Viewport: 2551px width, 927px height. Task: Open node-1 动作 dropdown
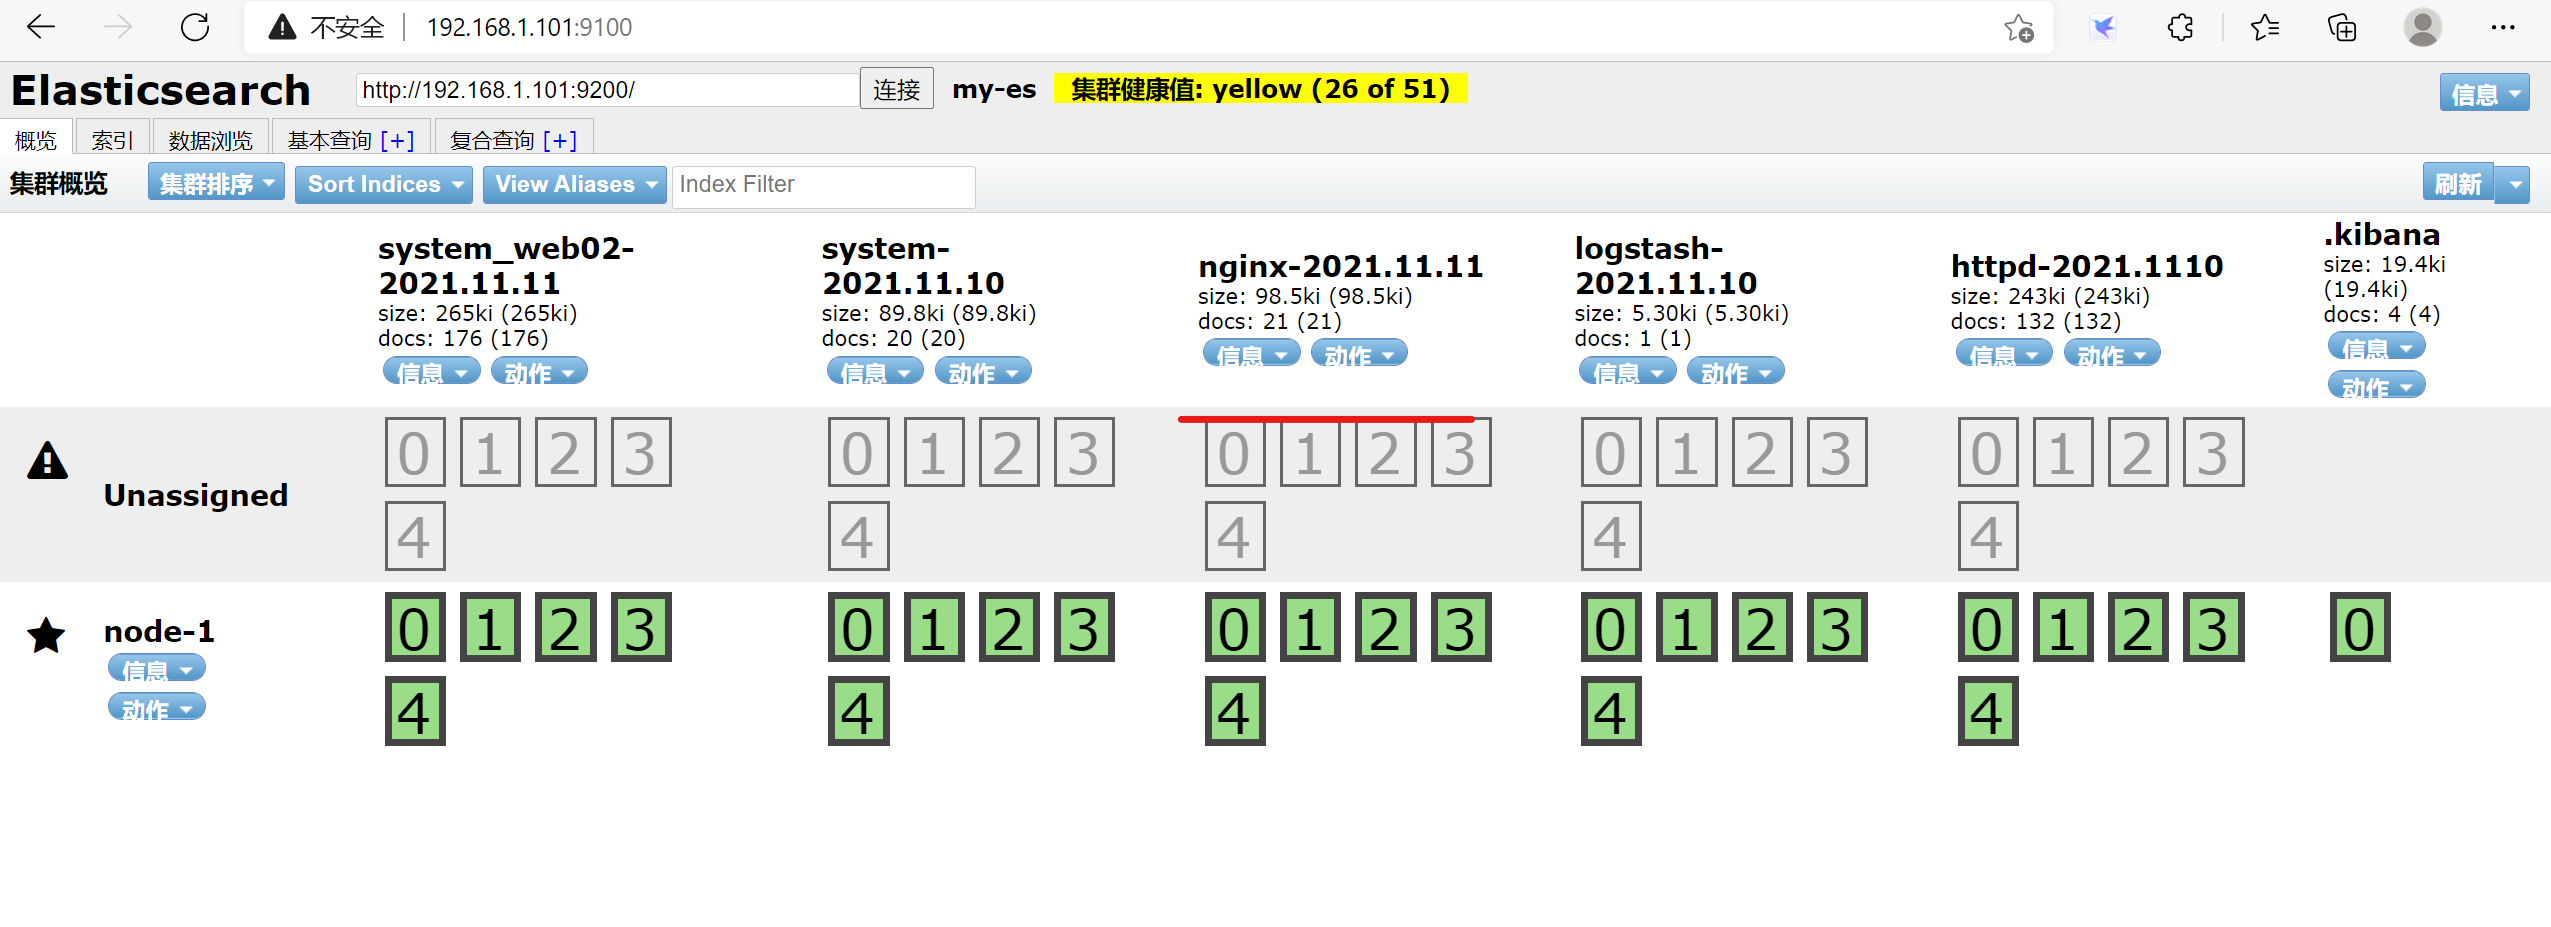coord(157,708)
